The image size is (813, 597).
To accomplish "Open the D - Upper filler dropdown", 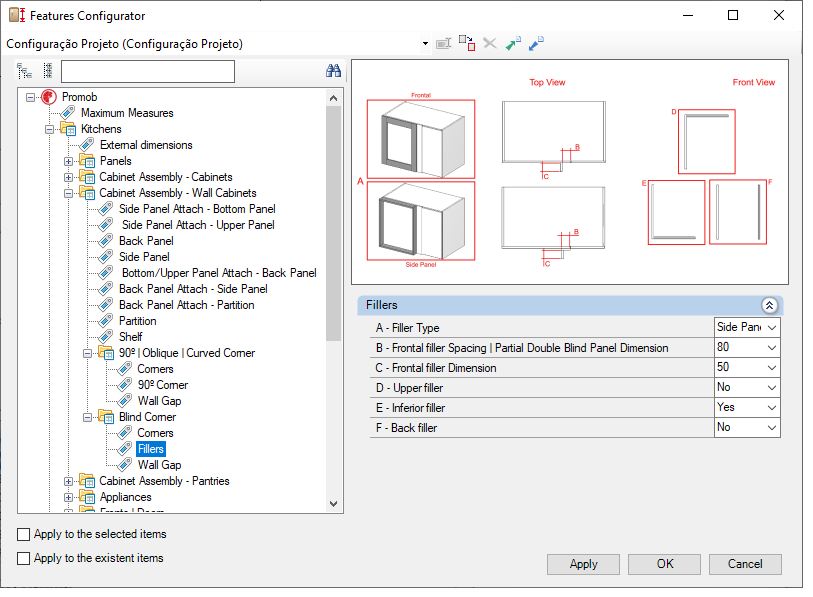I will click(772, 387).
